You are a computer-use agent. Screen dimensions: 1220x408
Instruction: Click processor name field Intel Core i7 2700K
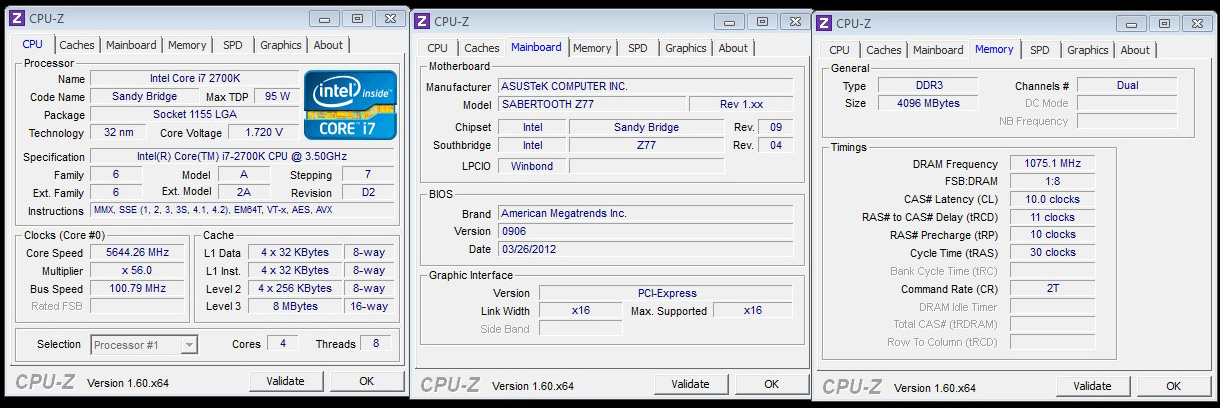(x=194, y=78)
